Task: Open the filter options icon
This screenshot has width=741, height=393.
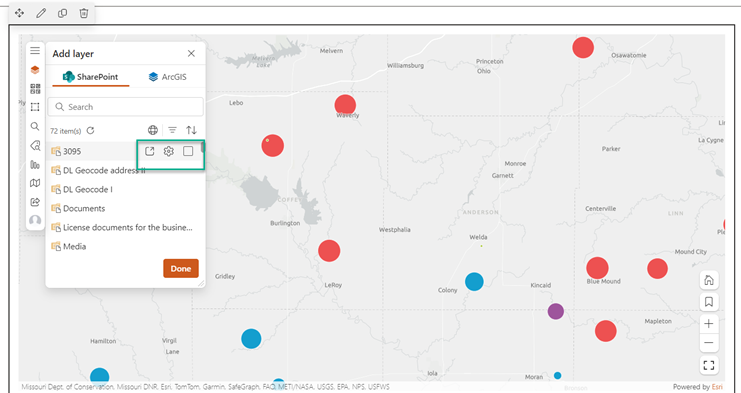Action: pyautogui.click(x=172, y=130)
